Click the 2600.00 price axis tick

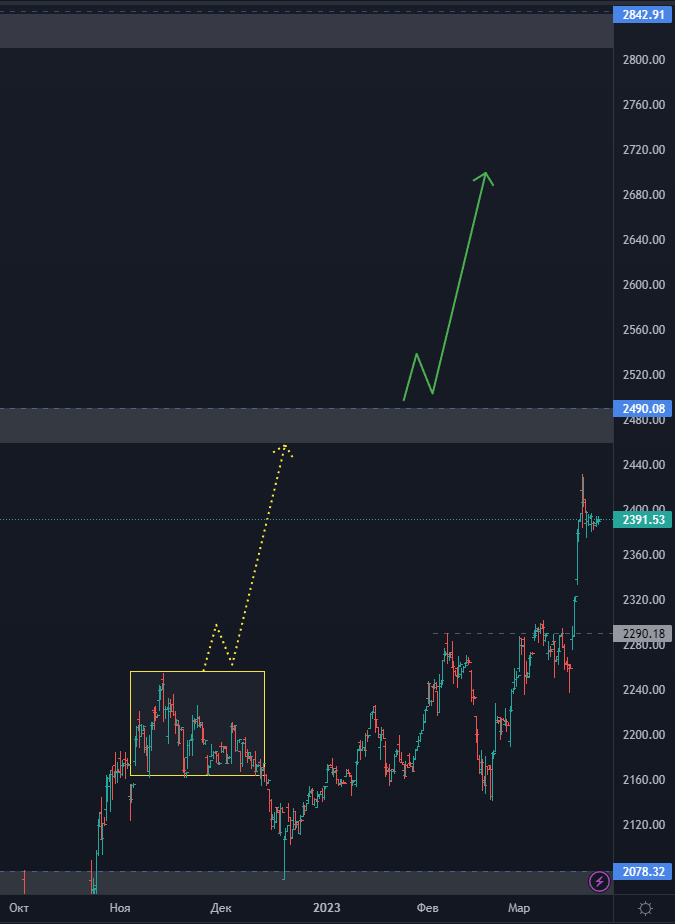(644, 285)
